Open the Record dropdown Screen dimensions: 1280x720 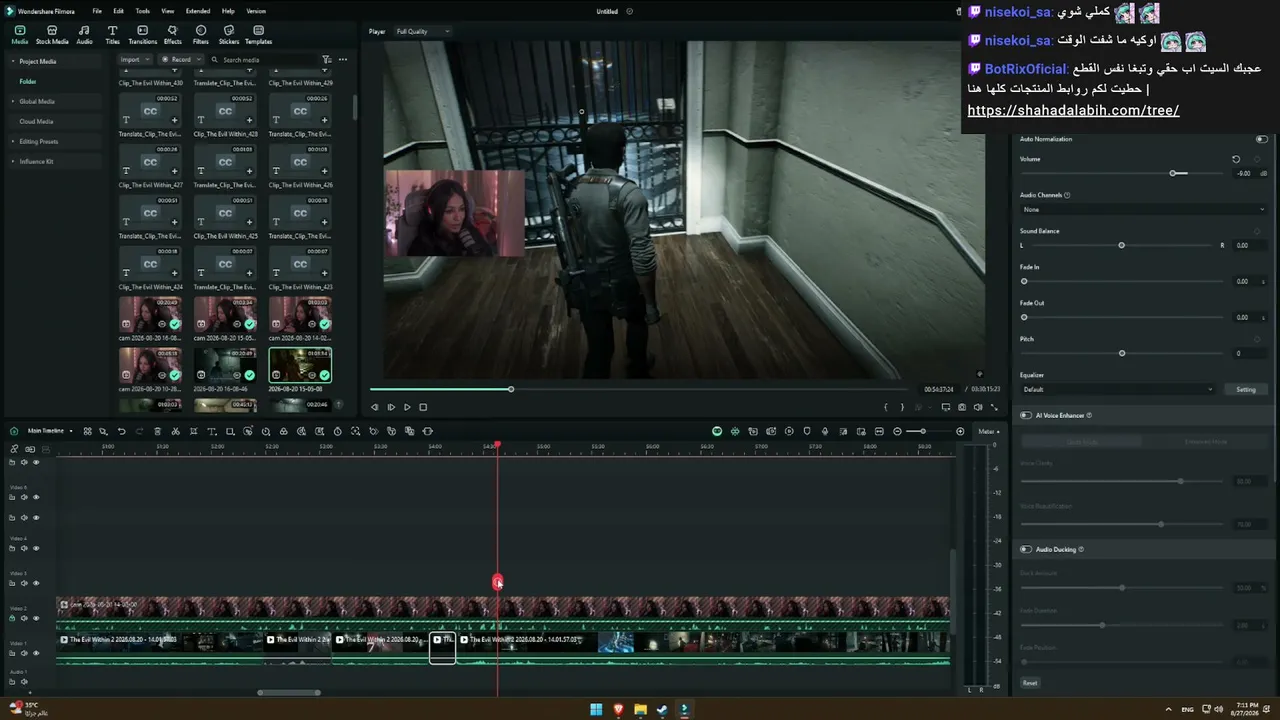(x=180, y=60)
